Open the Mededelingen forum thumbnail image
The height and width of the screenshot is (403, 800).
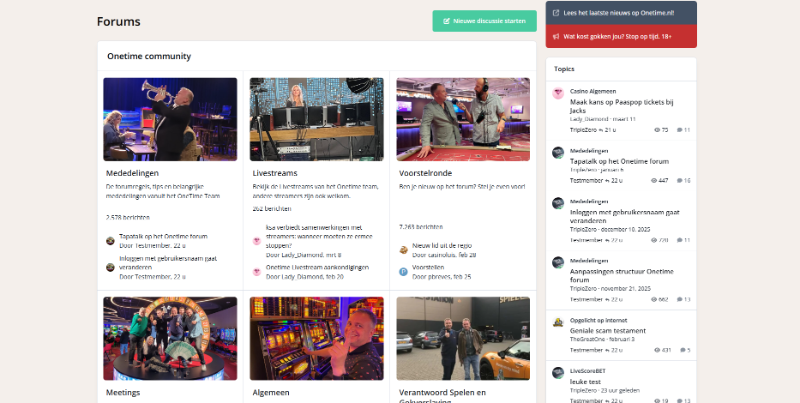170,119
